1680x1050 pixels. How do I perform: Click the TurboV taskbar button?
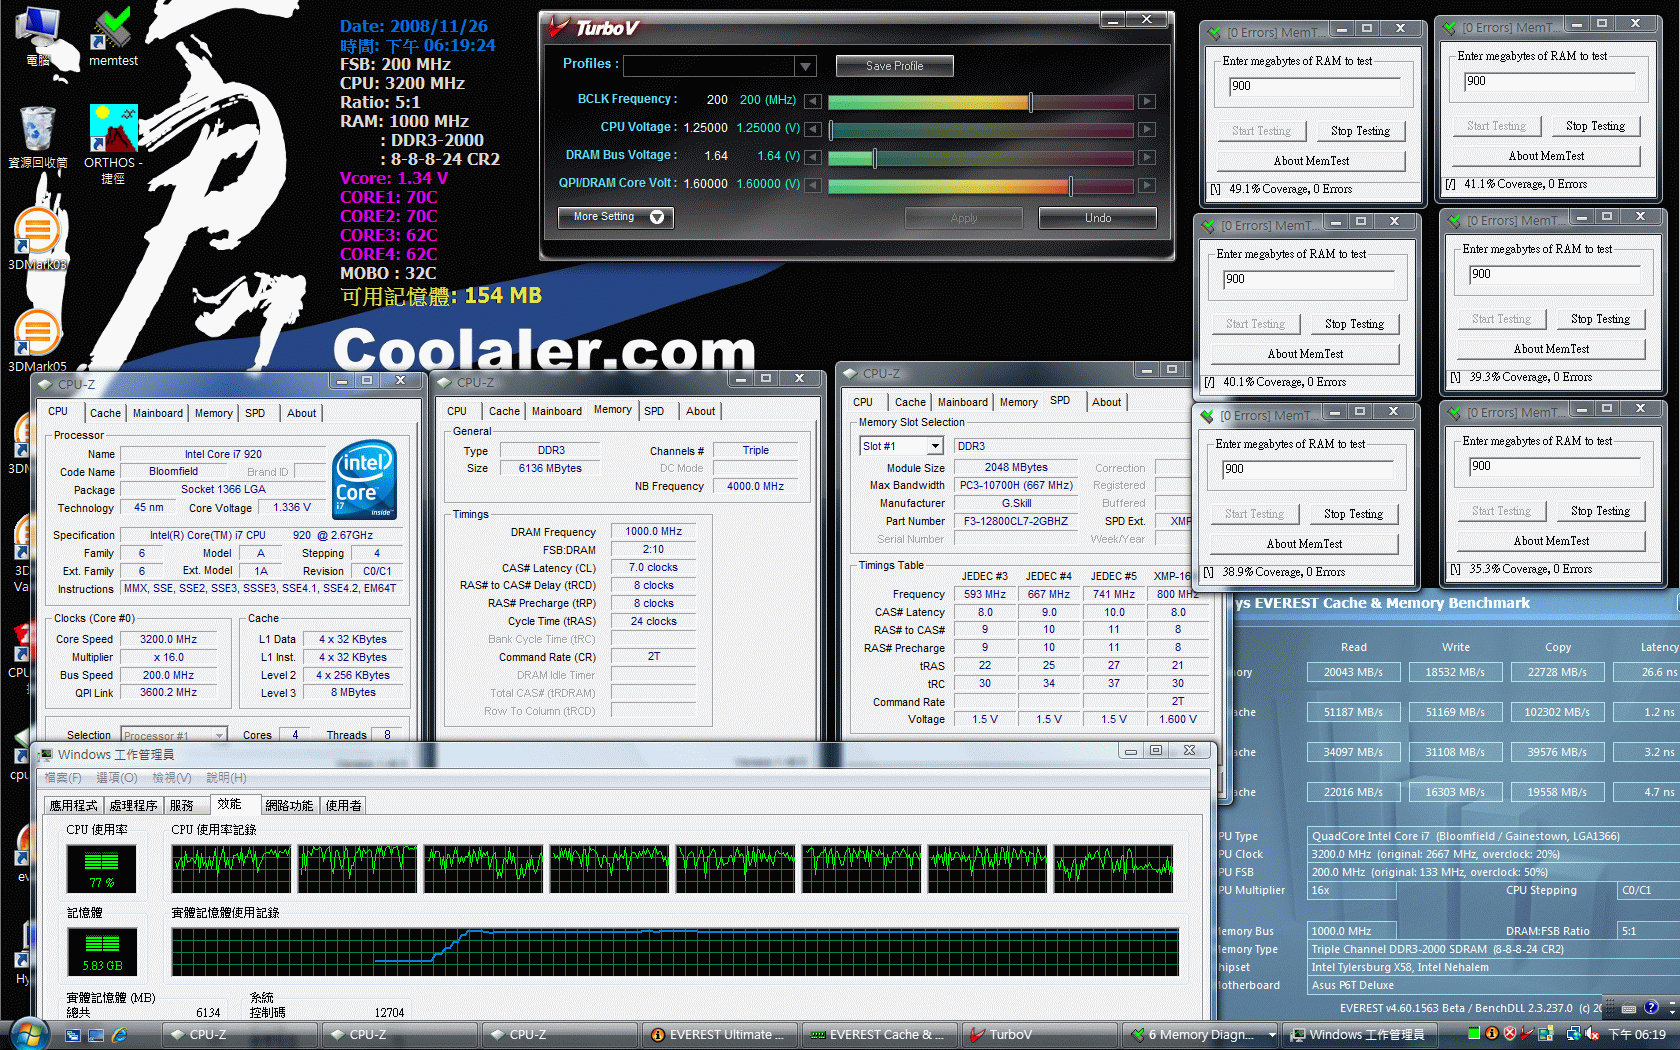pos(1040,1035)
